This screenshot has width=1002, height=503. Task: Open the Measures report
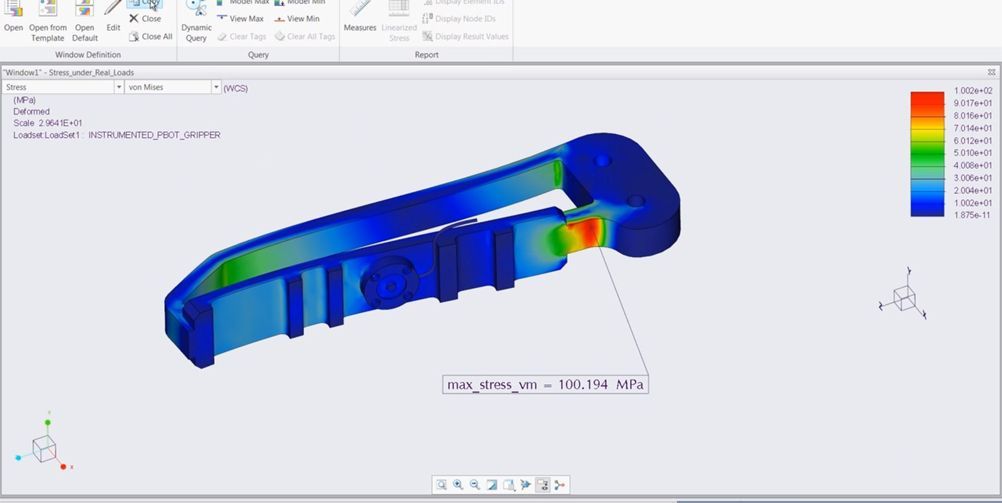pos(360,16)
